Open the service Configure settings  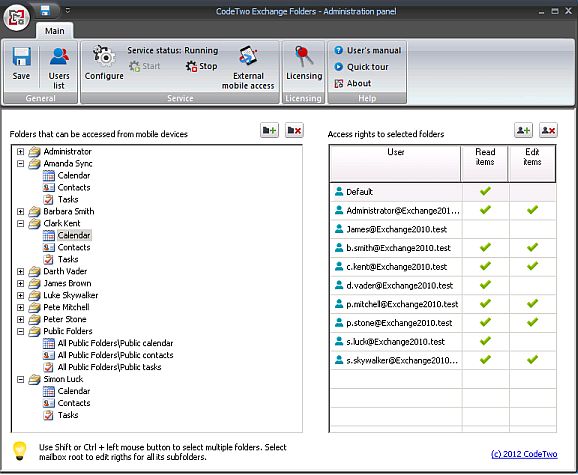pos(104,63)
